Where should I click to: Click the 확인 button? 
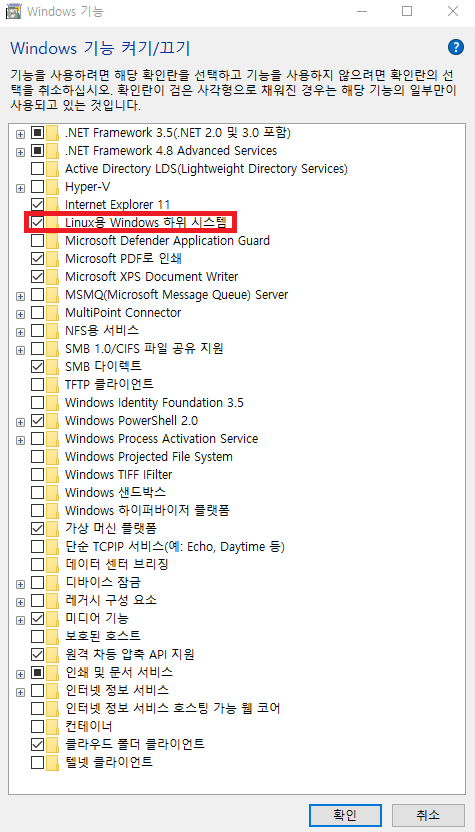point(345,815)
